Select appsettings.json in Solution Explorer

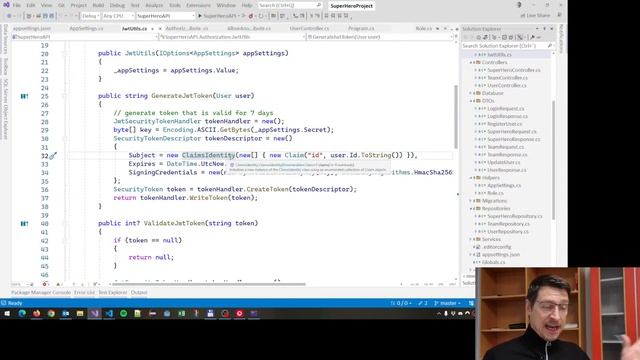501,255
